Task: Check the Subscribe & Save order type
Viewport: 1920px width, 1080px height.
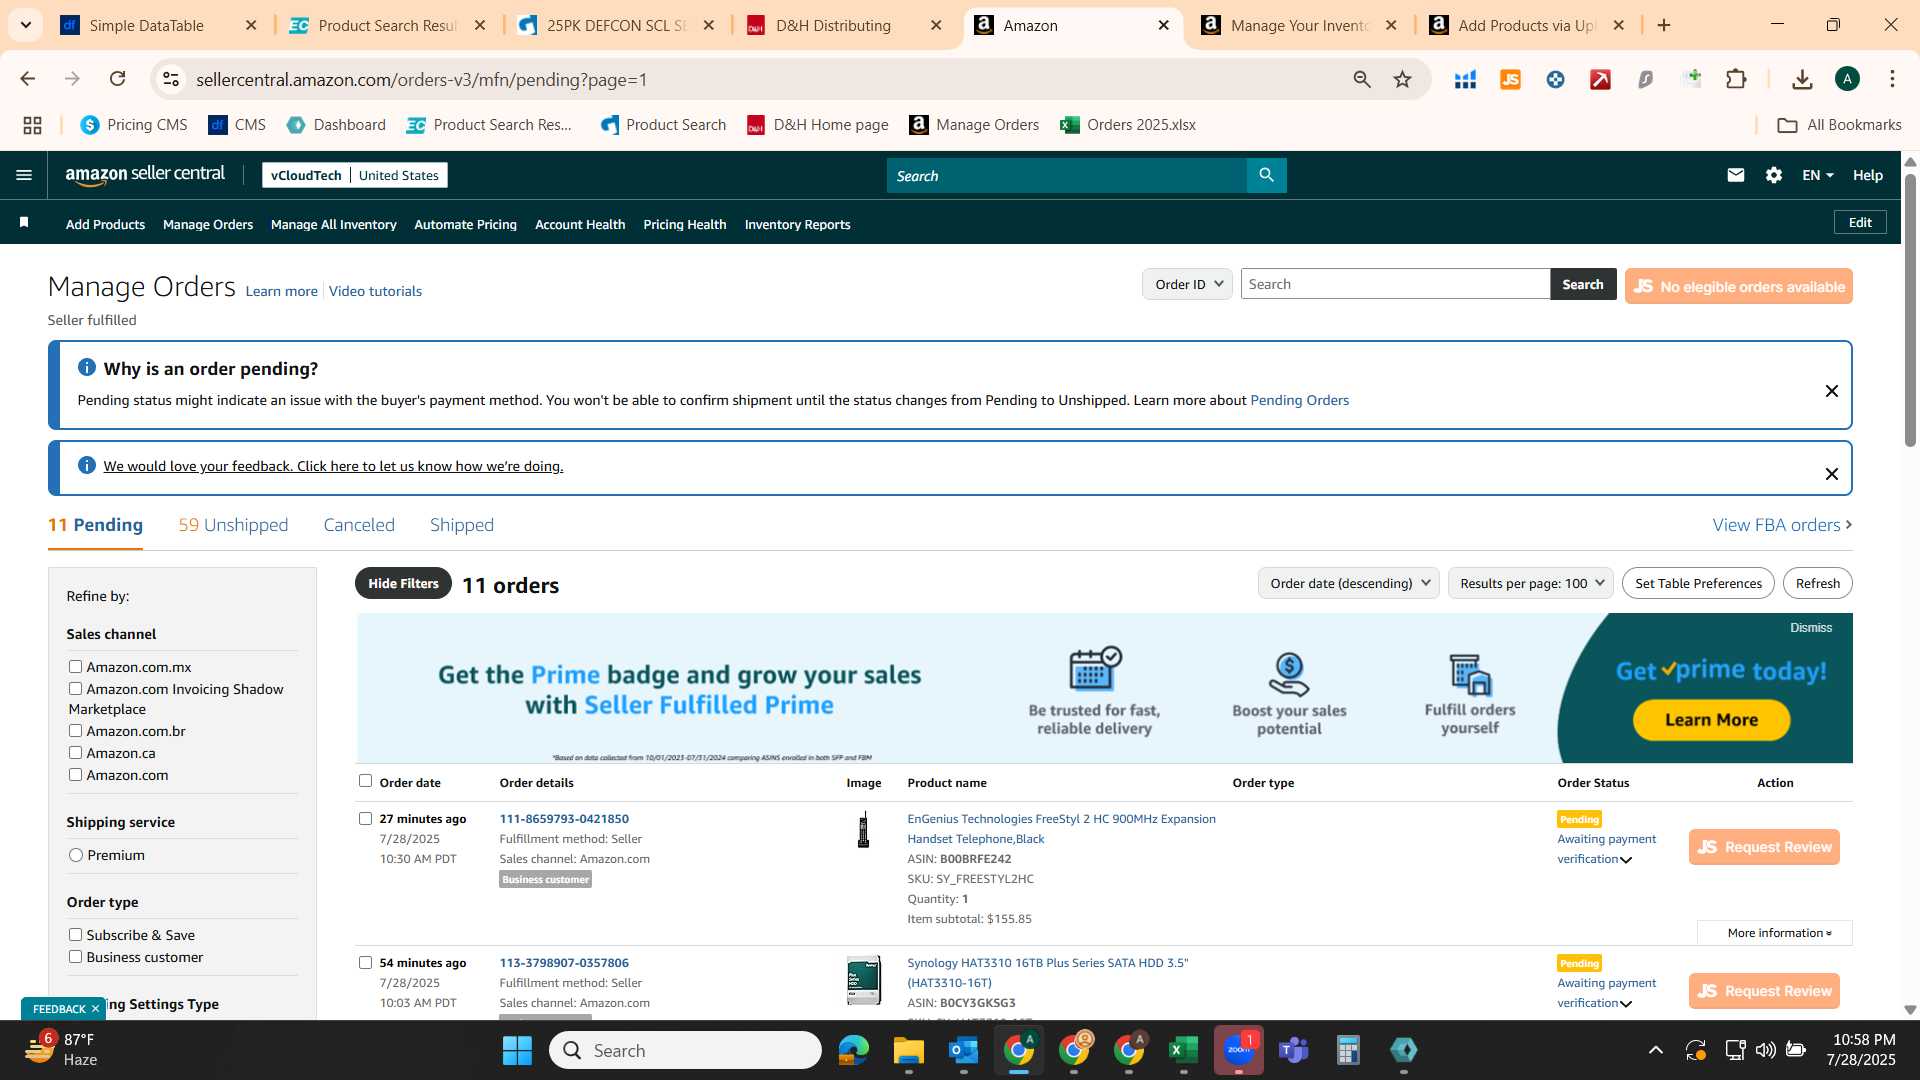Action: pos(75,934)
